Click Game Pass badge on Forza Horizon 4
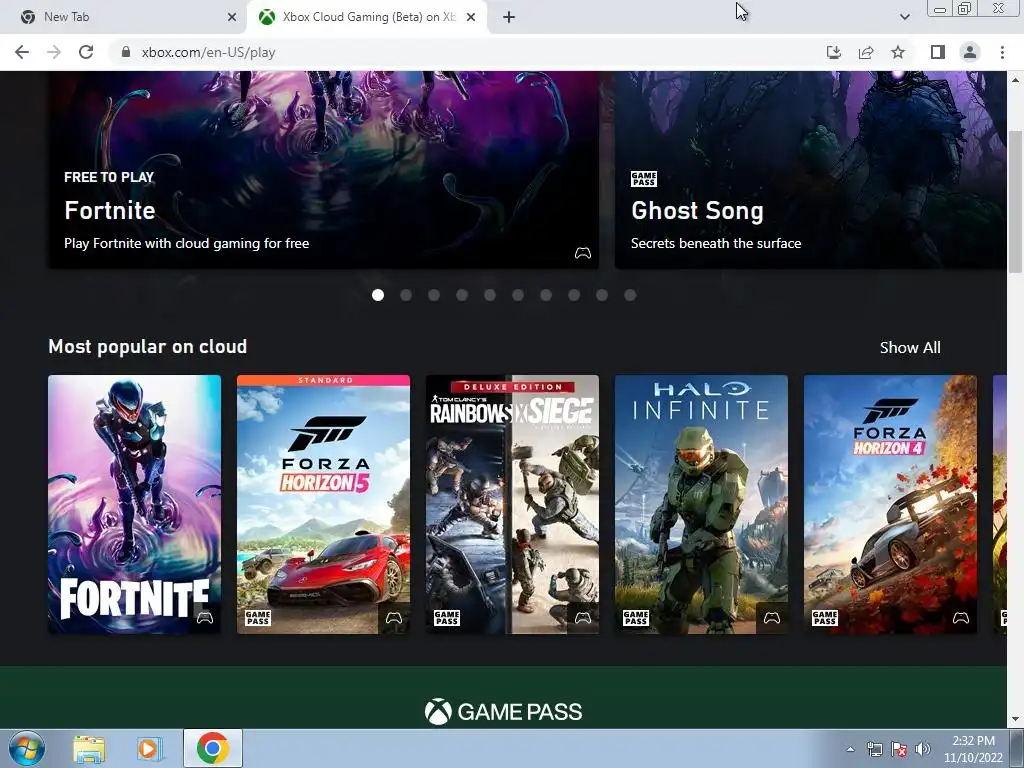1024x768 pixels. pos(825,618)
